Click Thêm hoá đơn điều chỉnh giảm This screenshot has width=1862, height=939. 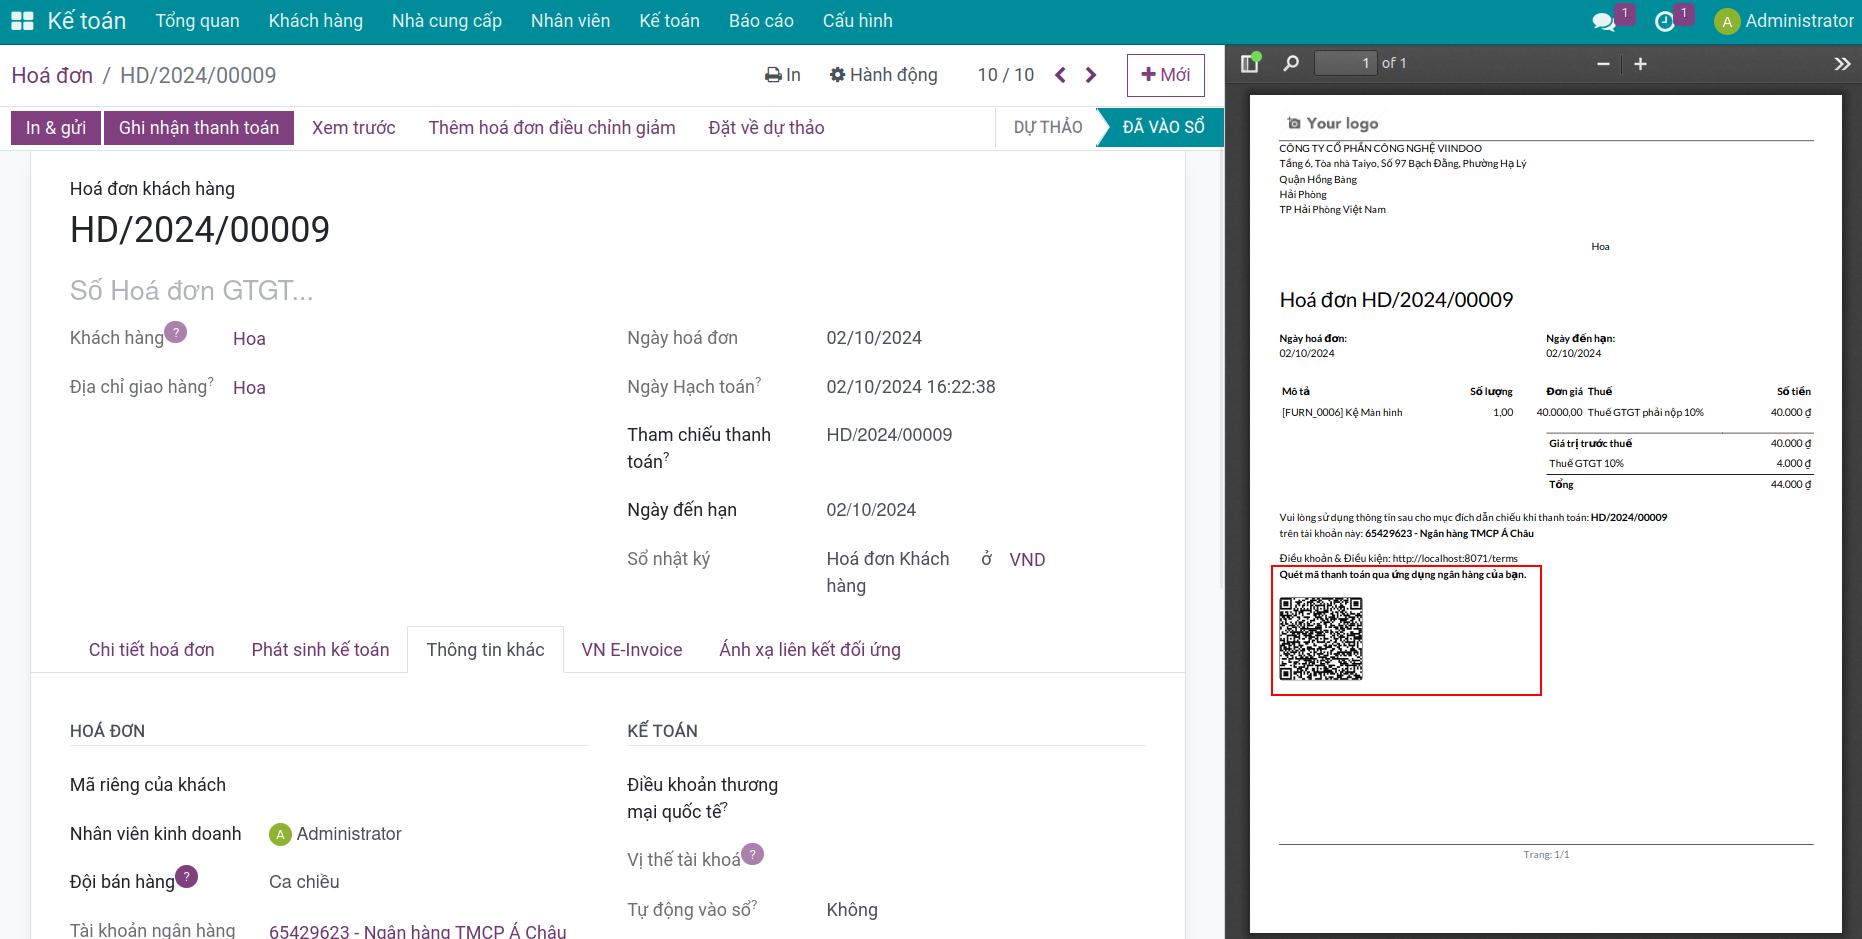click(x=552, y=128)
